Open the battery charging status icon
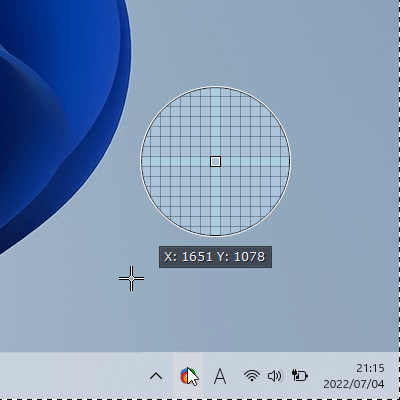Viewport: 400px width, 400px height. (300, 375)
